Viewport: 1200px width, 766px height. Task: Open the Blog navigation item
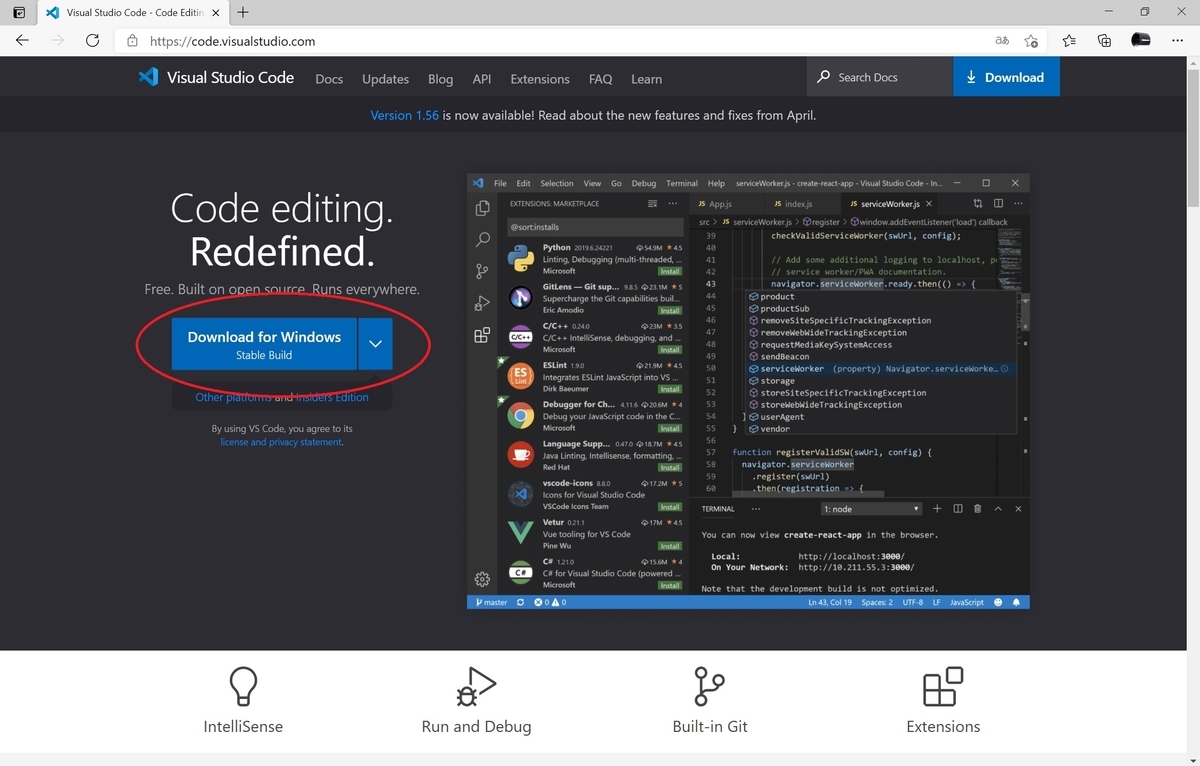pyautogui.click(x=440, y=79)
